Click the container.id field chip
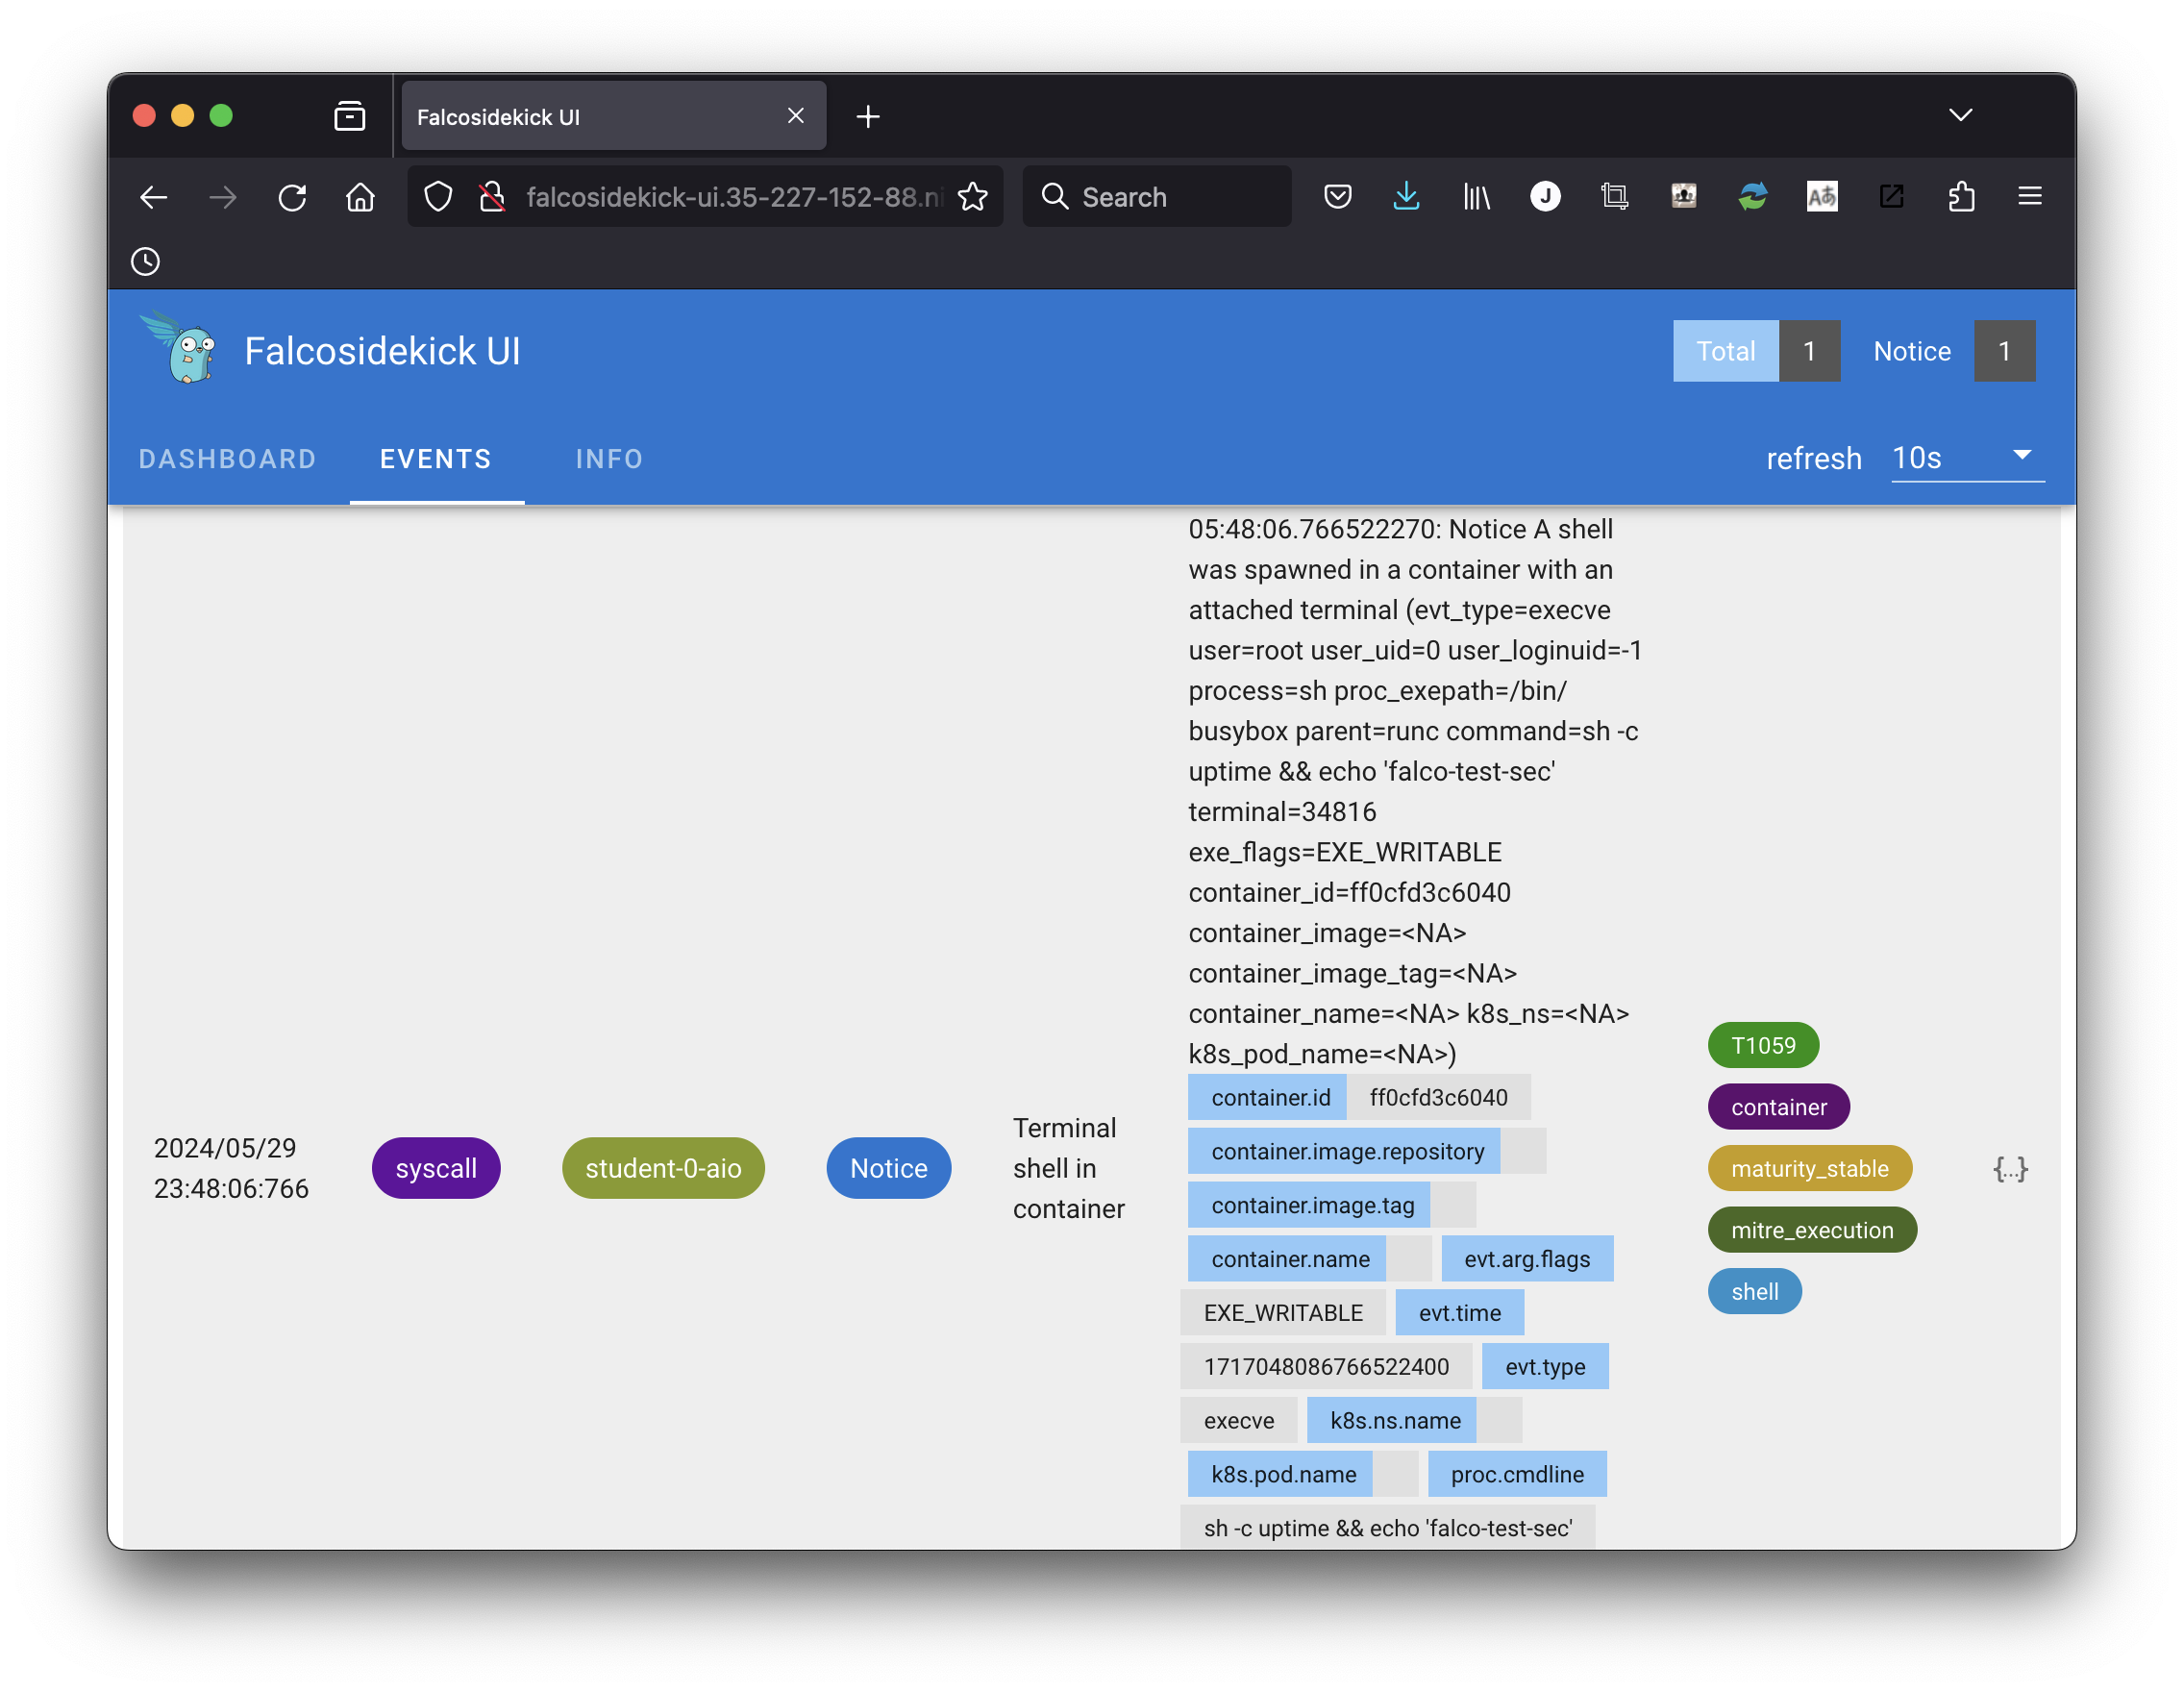 tap(1267, 1097)
